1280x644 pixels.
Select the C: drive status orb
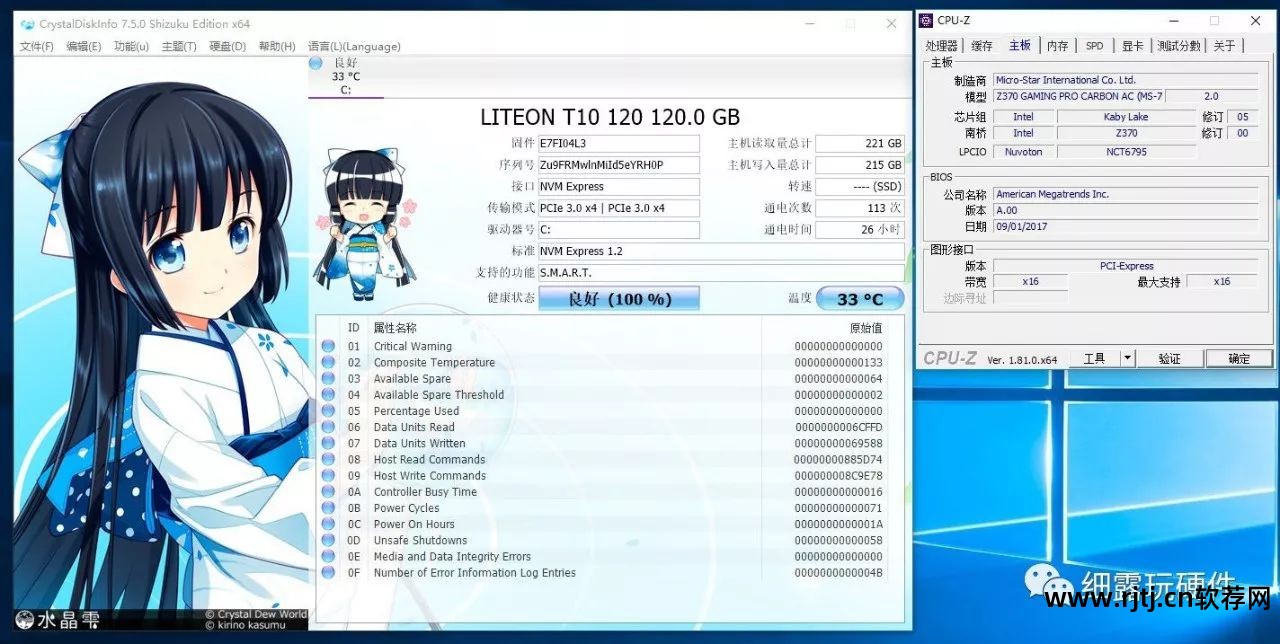(x=316, y=63)
